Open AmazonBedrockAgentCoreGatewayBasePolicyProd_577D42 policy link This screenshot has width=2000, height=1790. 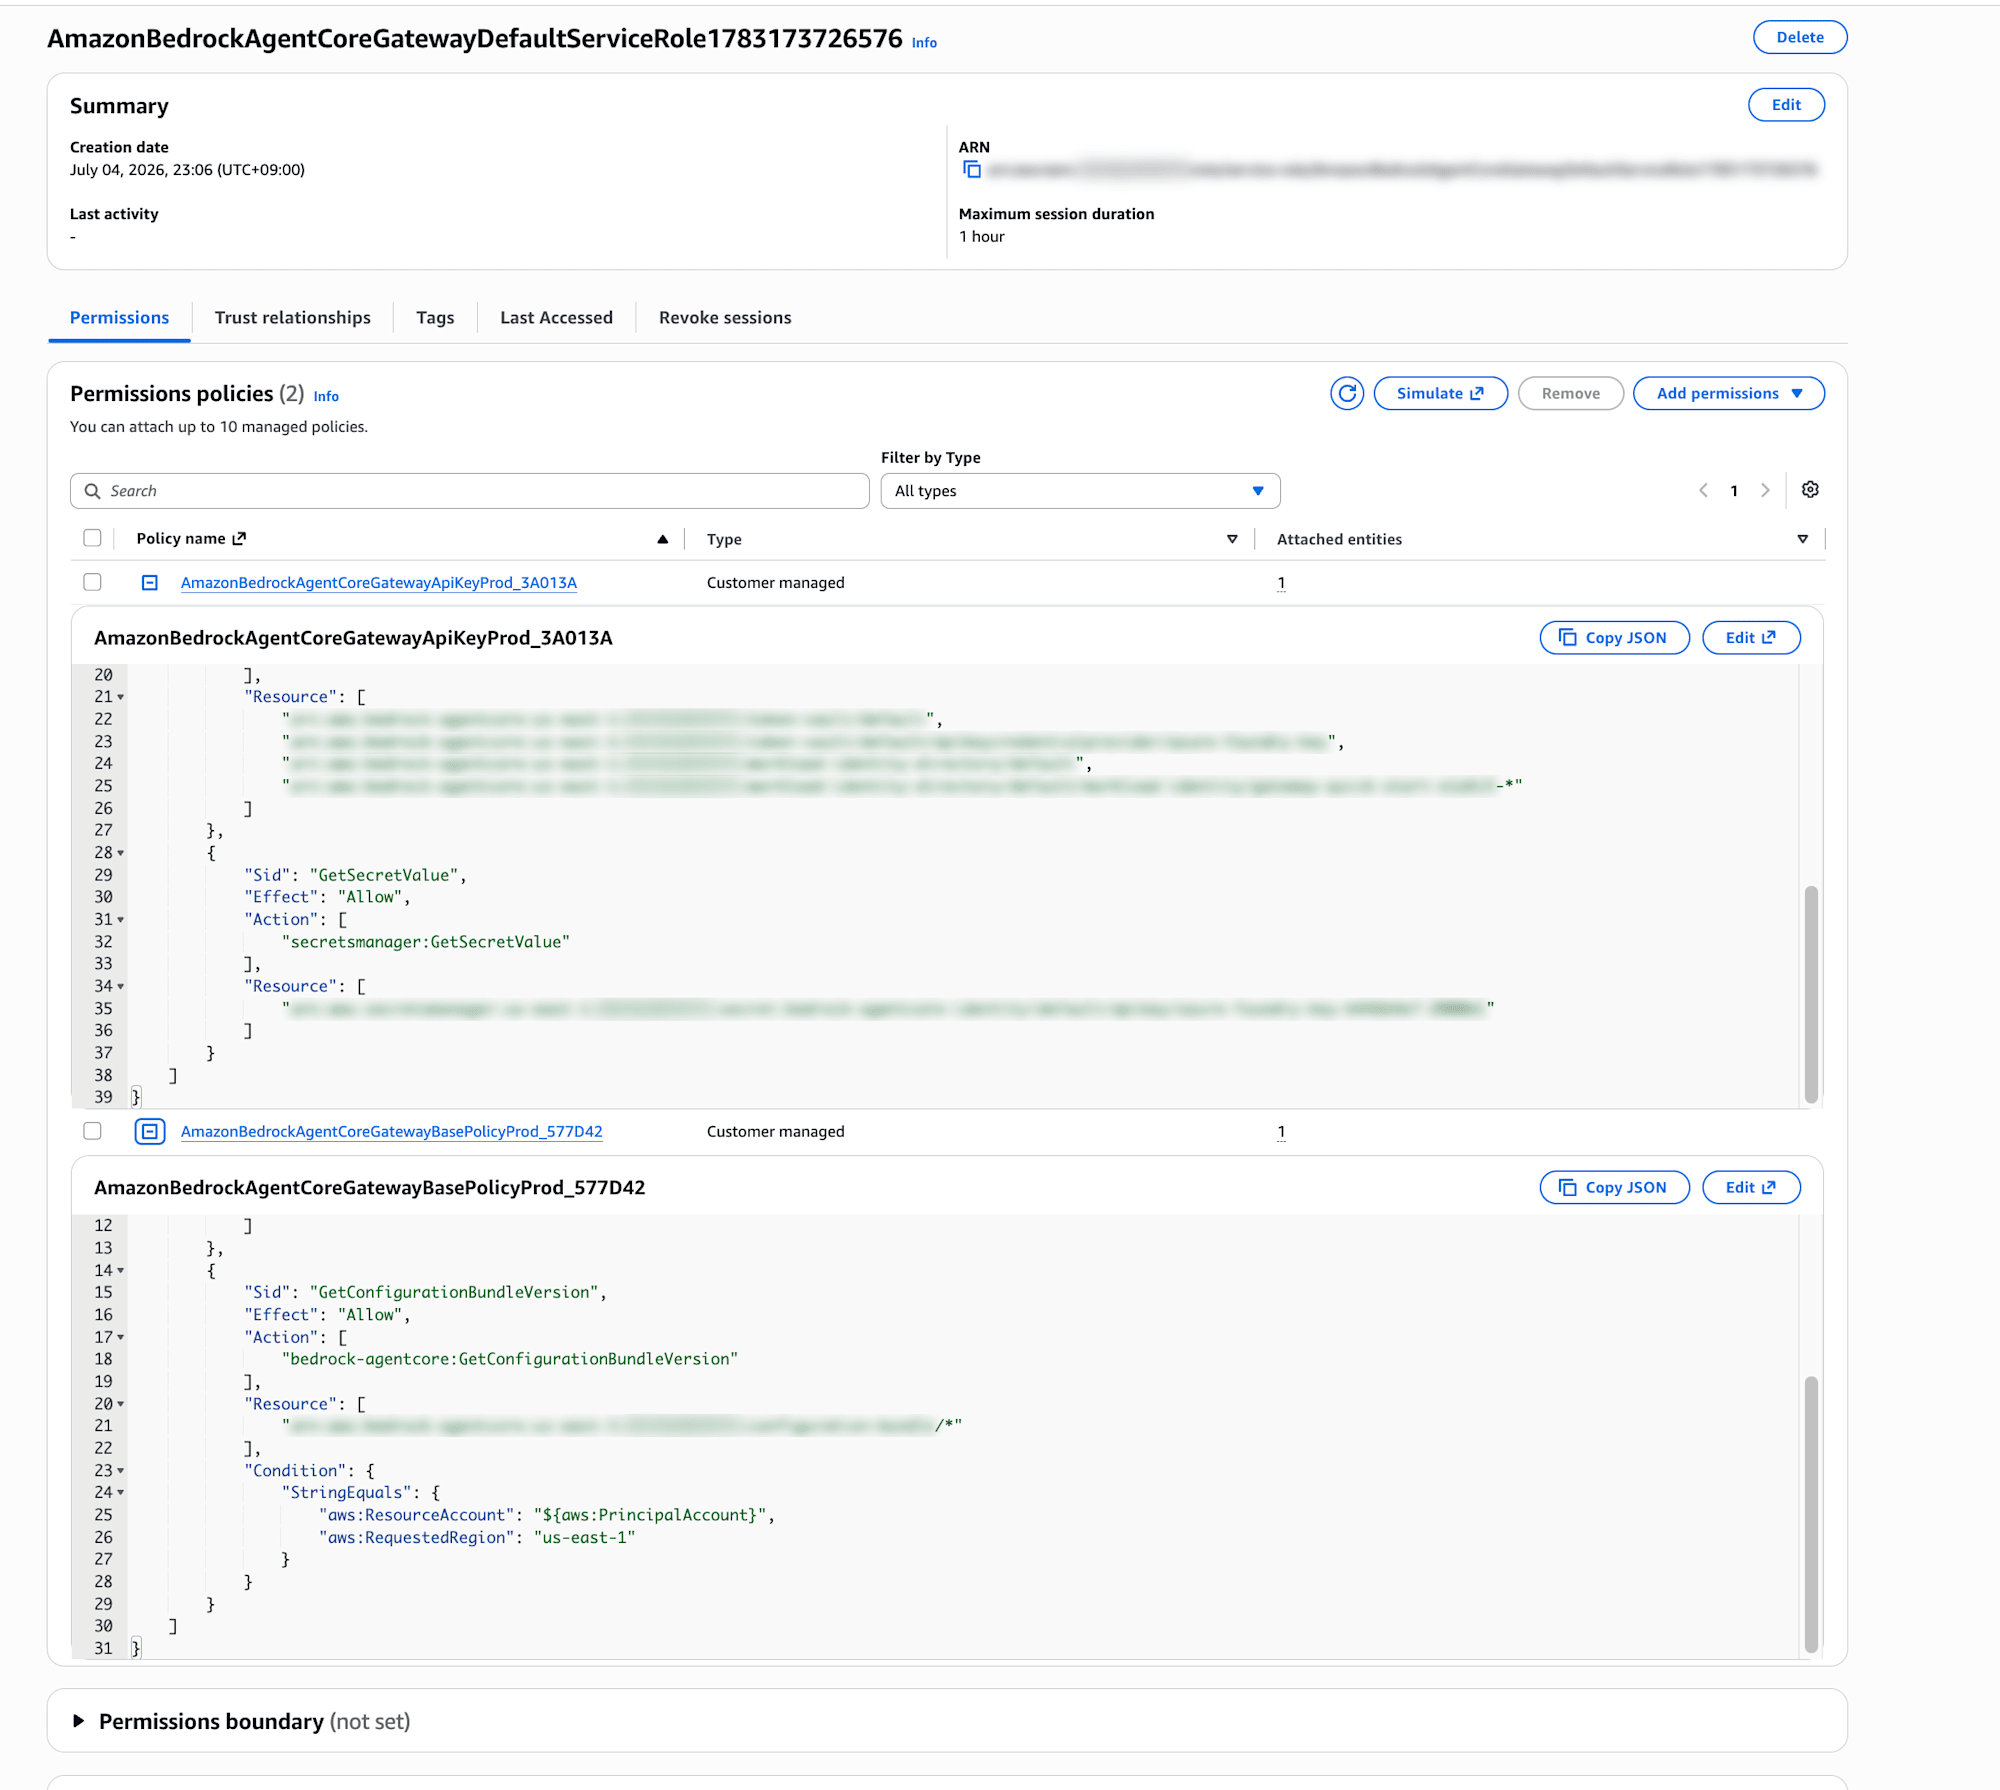391,1132
